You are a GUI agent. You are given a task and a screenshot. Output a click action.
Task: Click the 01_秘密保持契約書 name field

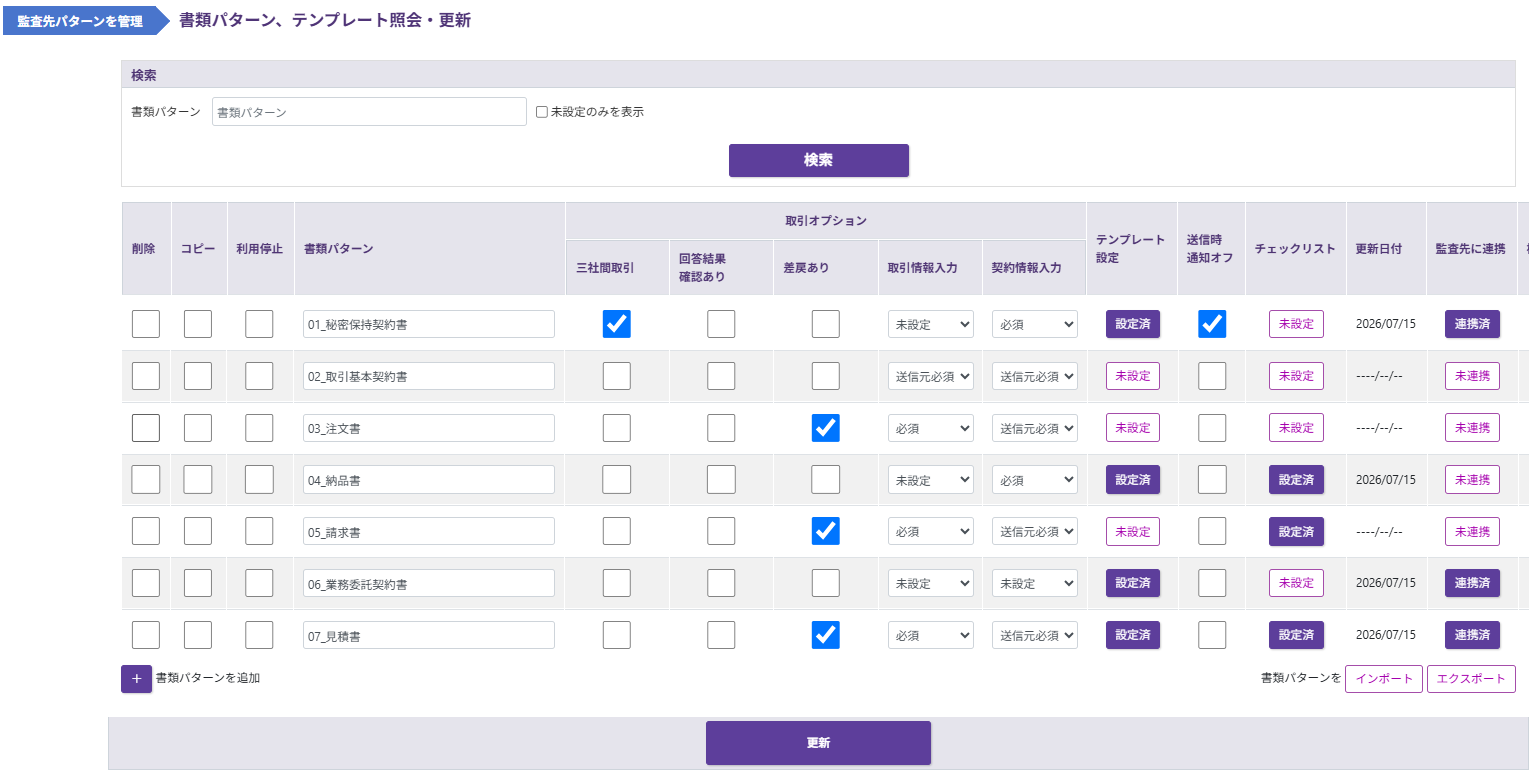(x=429, y=324)
